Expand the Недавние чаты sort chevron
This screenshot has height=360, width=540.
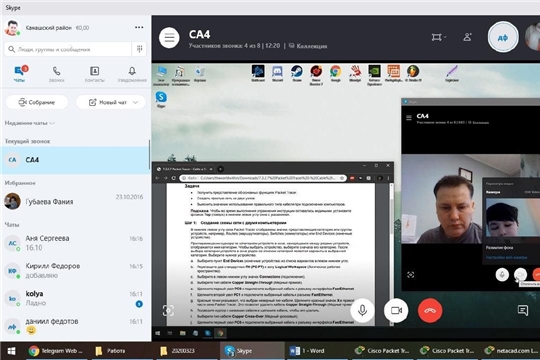click(52, 123)
